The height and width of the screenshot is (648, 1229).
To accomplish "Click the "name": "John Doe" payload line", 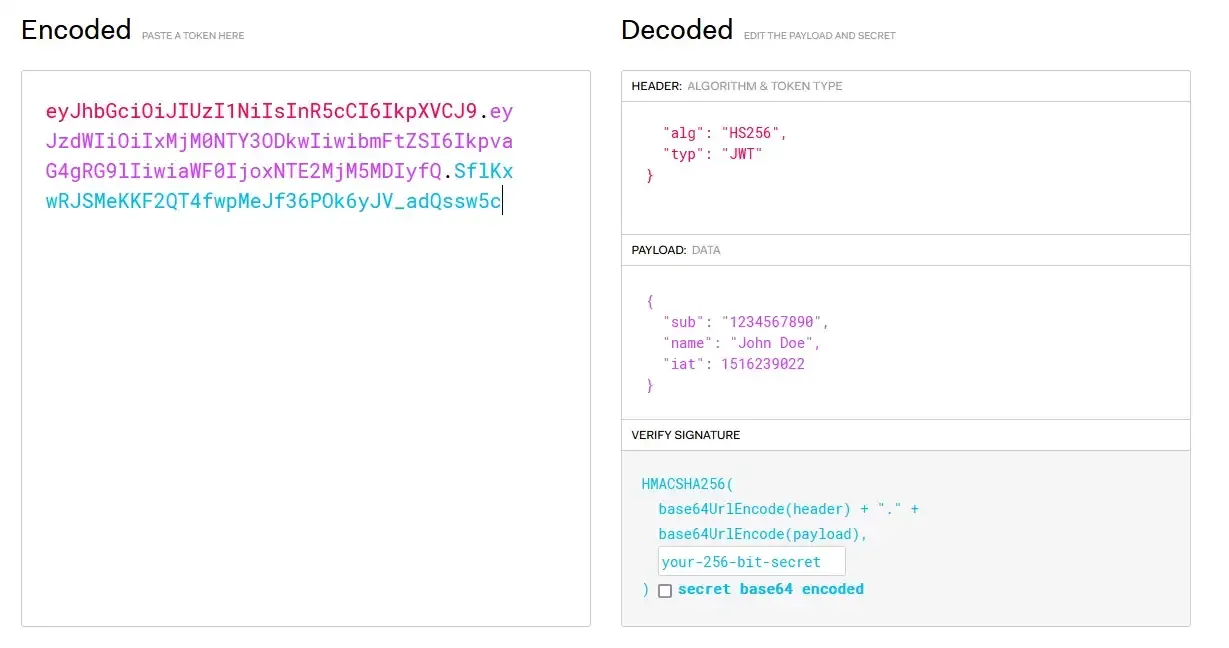I will (x=741, y=343).
